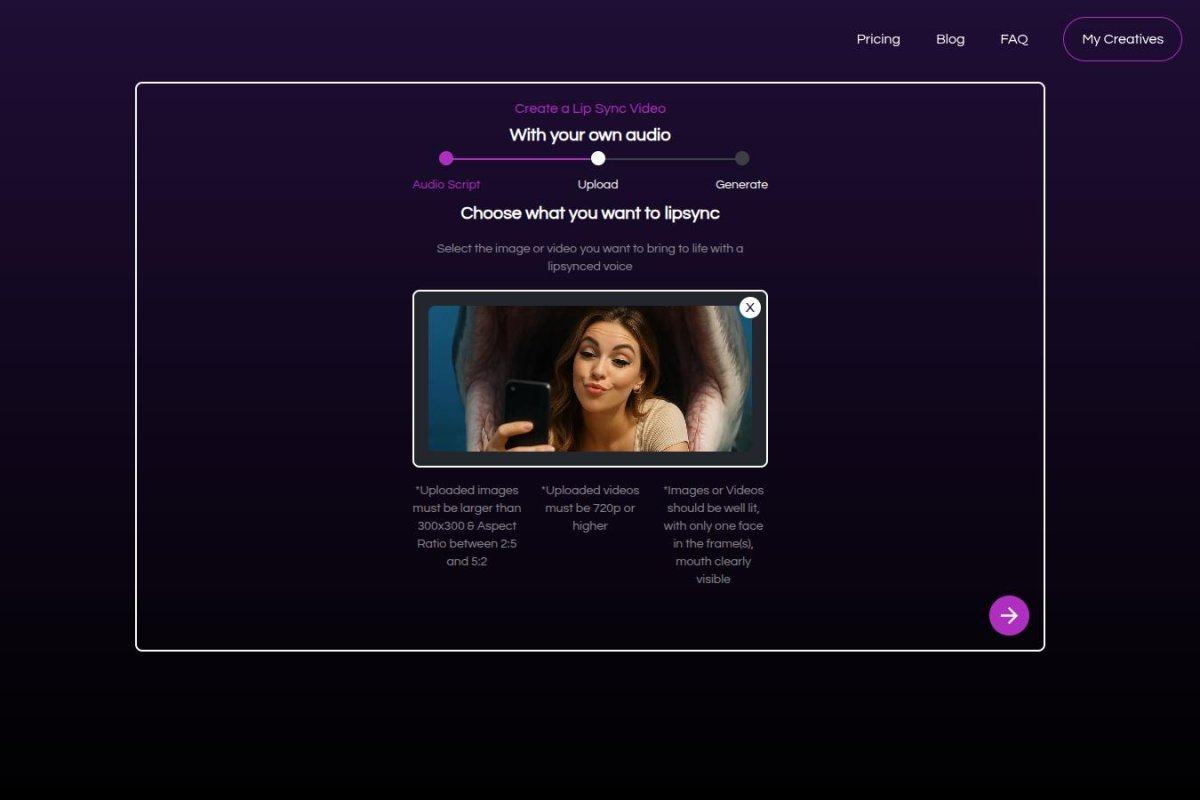This screenshot has width=1200, height=800.
Task: Select the Upload step label
Action: pos(598,184)
